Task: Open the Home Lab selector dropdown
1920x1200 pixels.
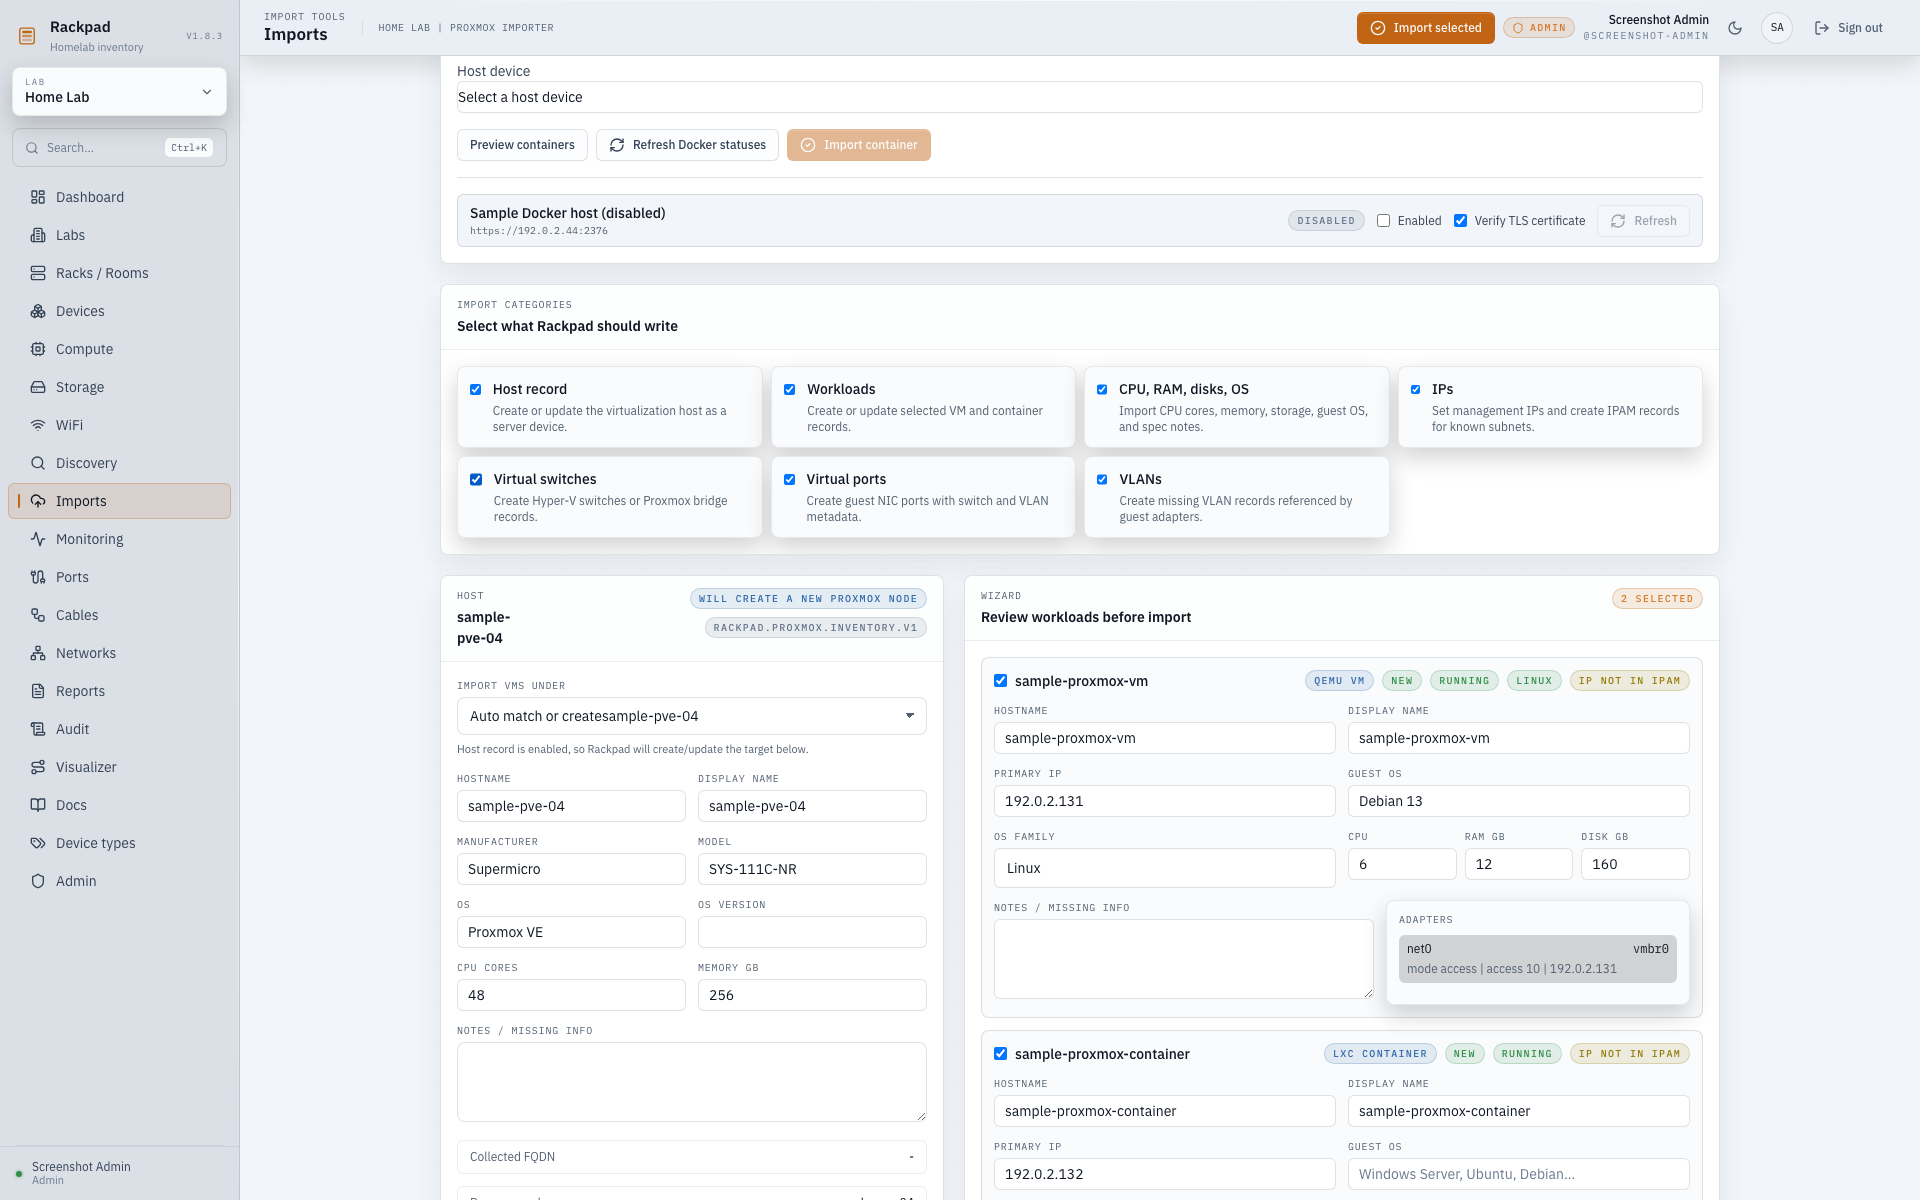Action: 119,91
